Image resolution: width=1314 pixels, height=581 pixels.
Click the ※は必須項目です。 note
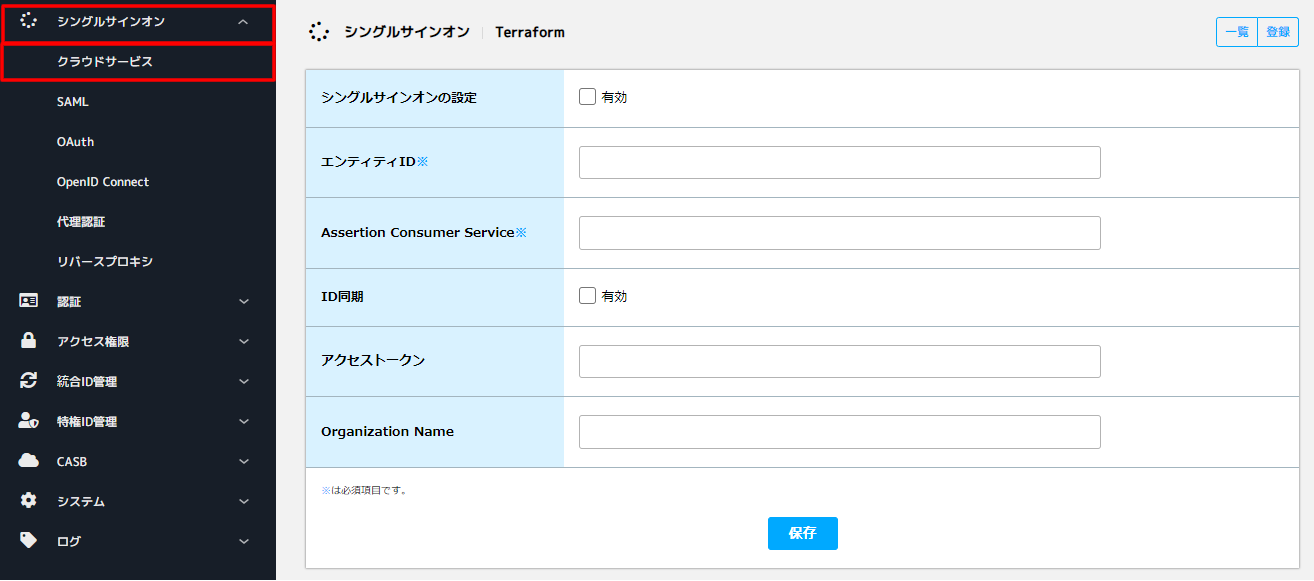coord(364,490)
